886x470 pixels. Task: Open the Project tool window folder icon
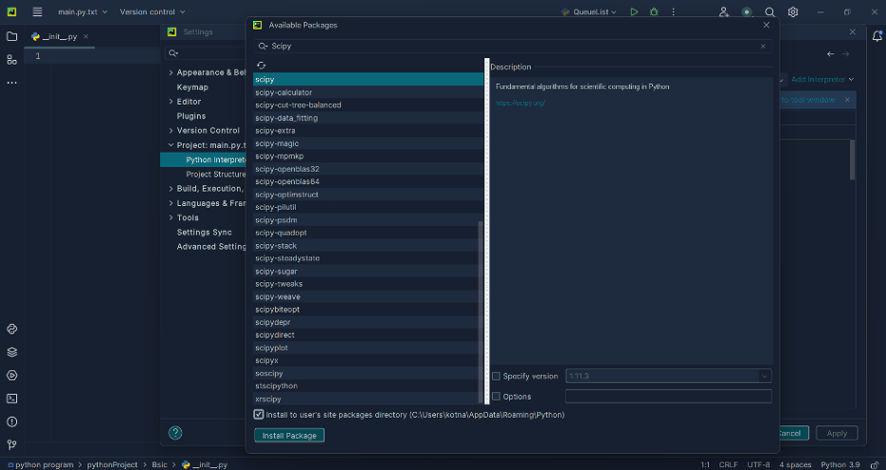coord(11,37)
